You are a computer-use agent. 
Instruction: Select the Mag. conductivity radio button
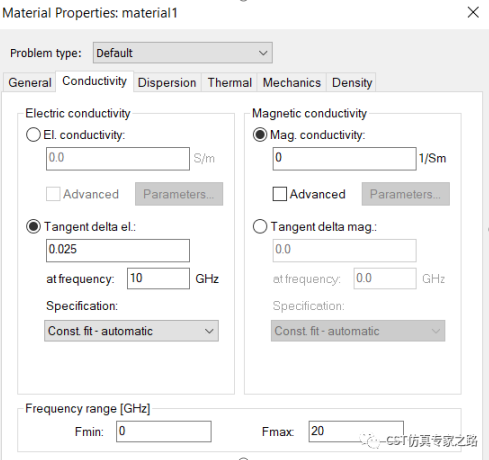[260, 135]
